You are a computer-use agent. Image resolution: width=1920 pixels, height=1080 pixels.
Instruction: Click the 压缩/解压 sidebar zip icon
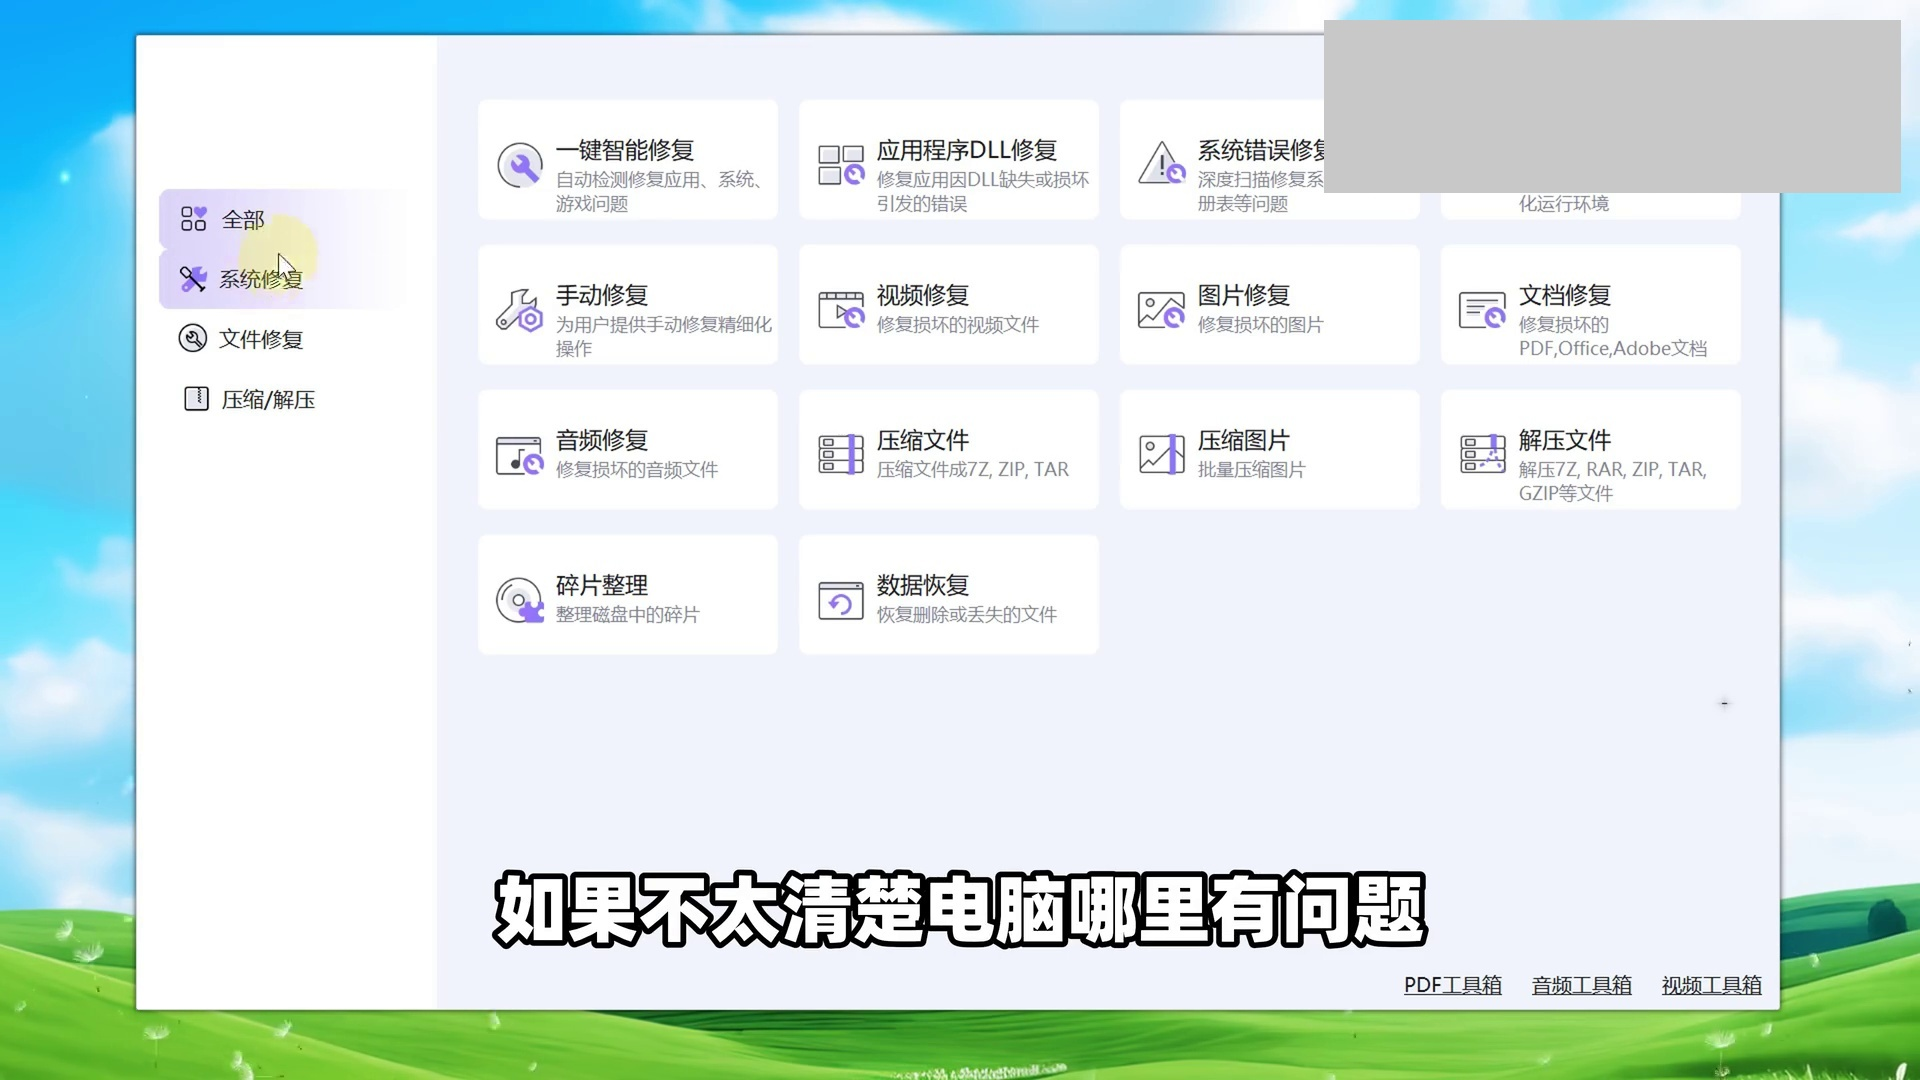196,399
